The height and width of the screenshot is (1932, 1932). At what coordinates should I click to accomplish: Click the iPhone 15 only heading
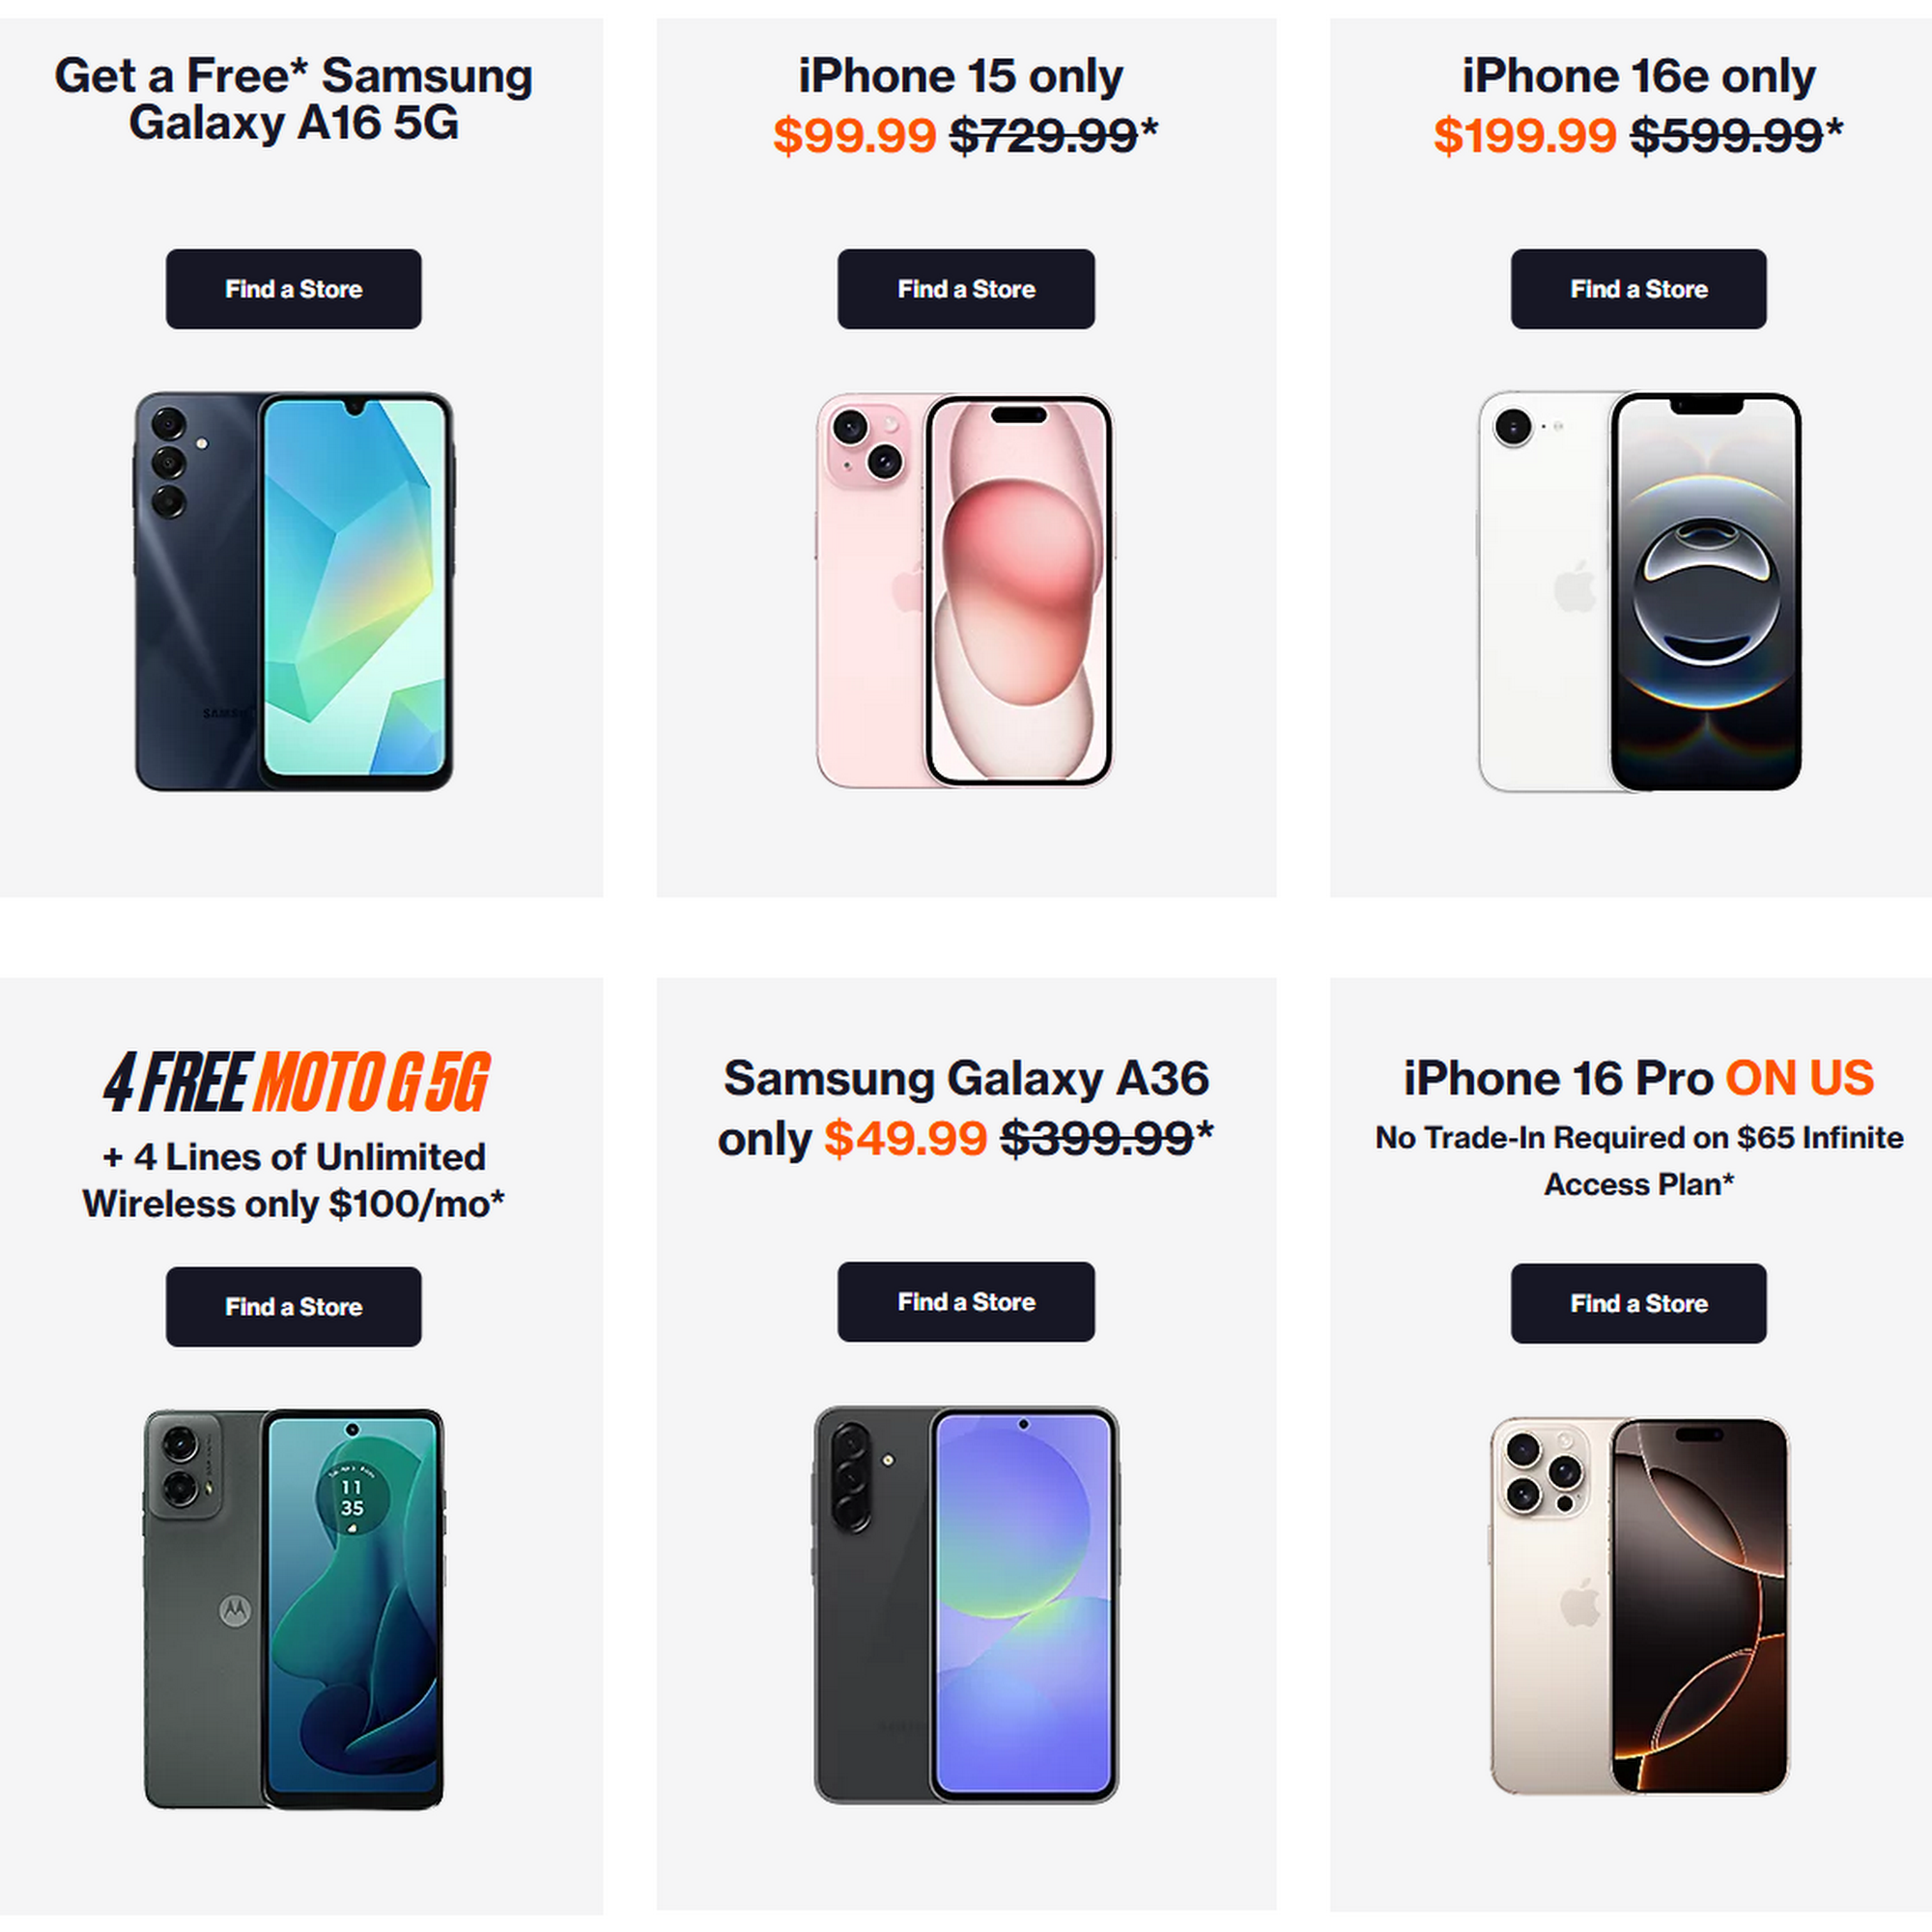coord(960,76)
